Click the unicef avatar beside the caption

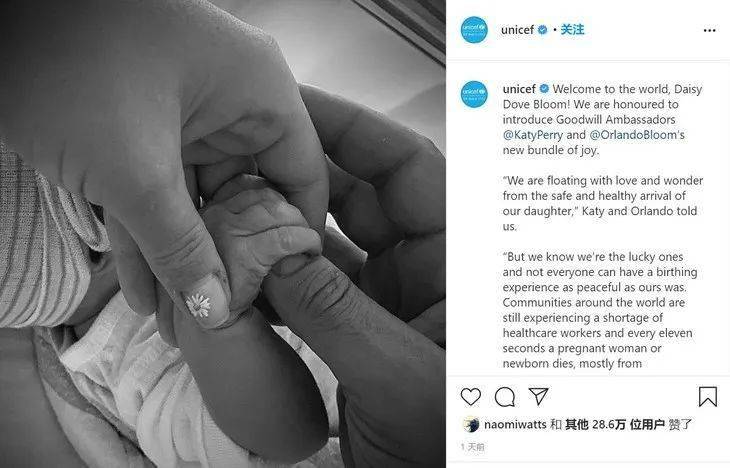point(474,94)
